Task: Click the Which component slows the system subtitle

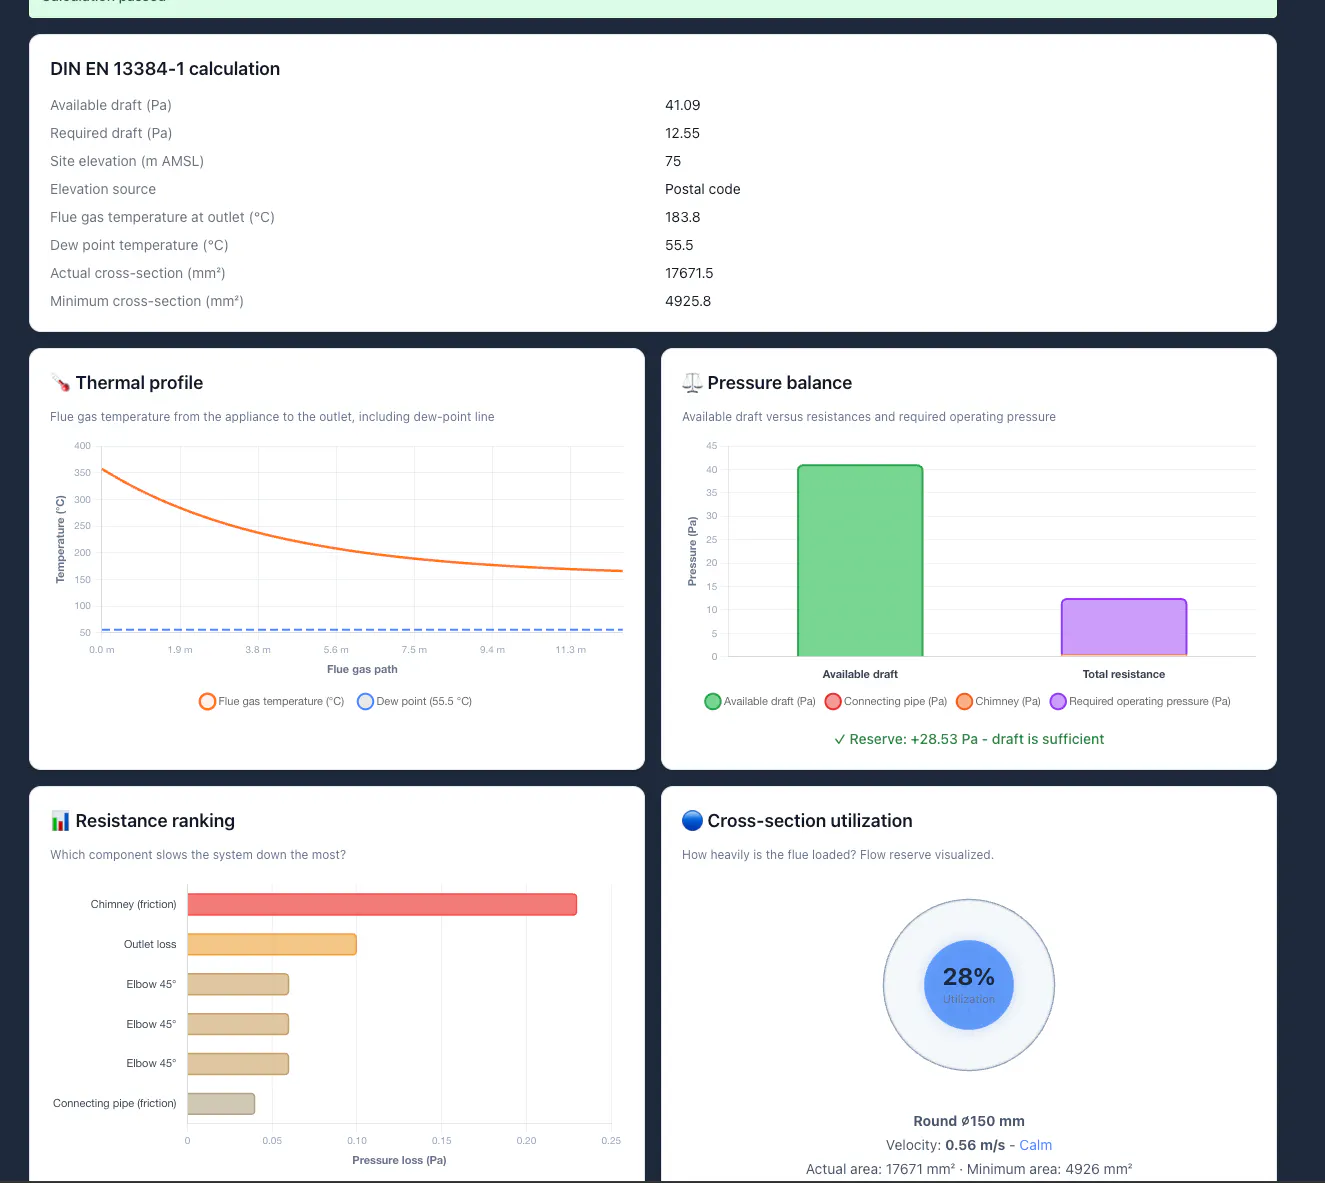Action: point(198,855)
